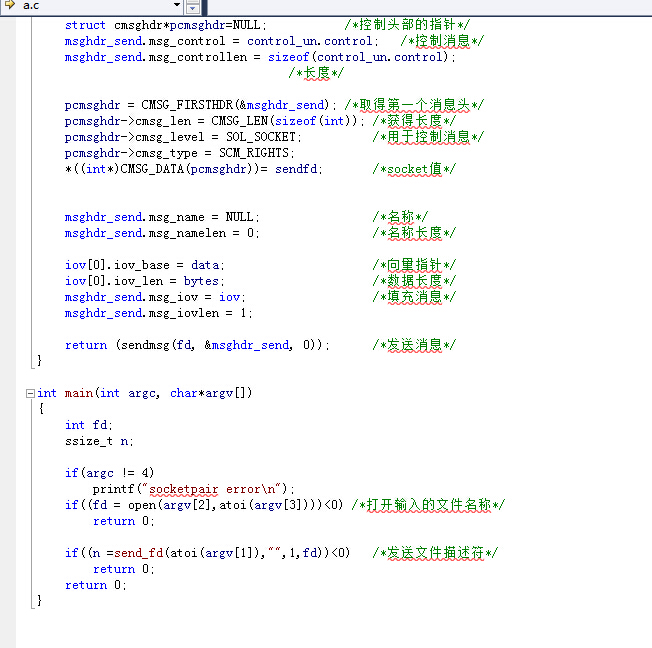Click the small blue split-view arrow button
This screenshot has height=648, width=652.
(192, 7)
